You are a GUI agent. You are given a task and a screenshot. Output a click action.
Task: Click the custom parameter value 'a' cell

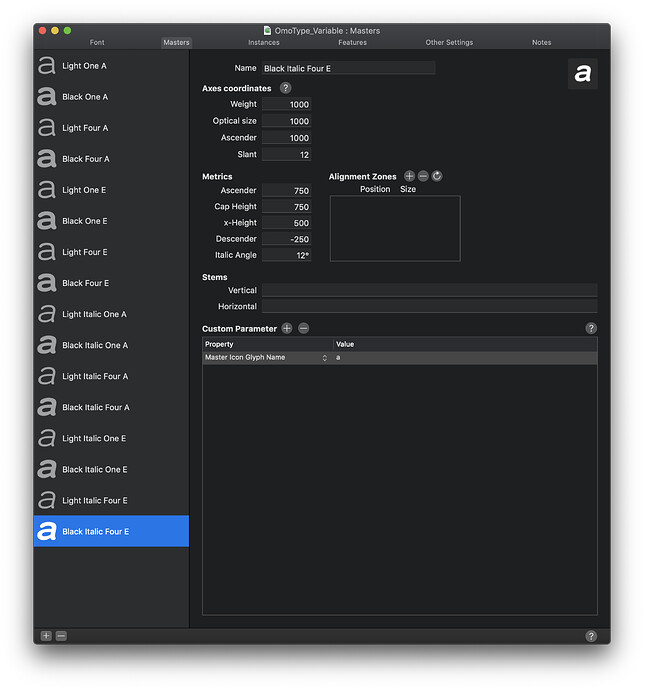pos(465,357)
